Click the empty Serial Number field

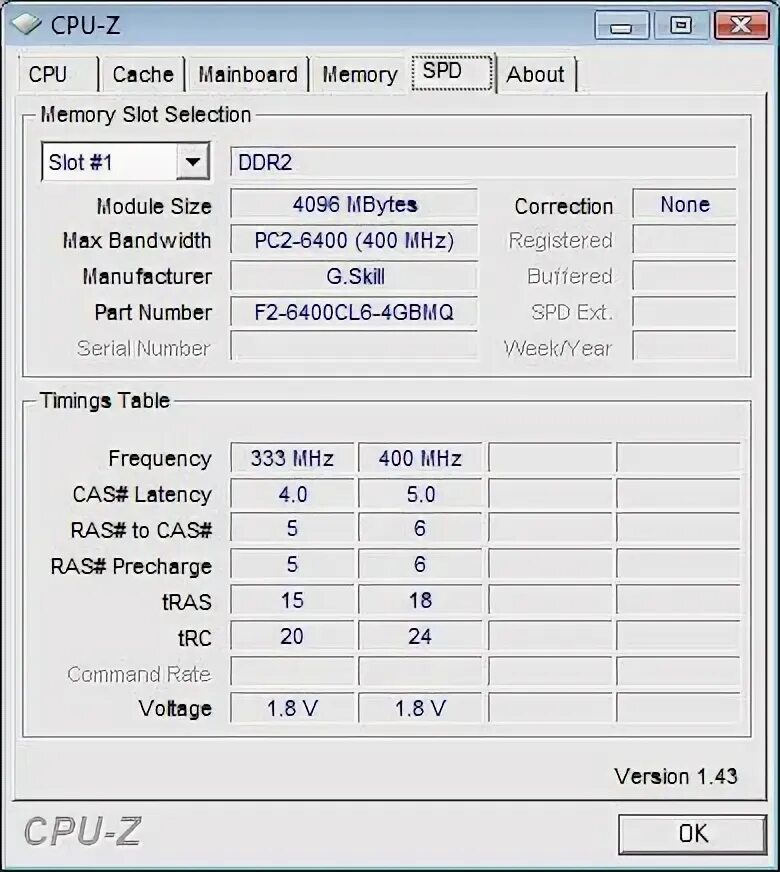[x=354, y=346]
